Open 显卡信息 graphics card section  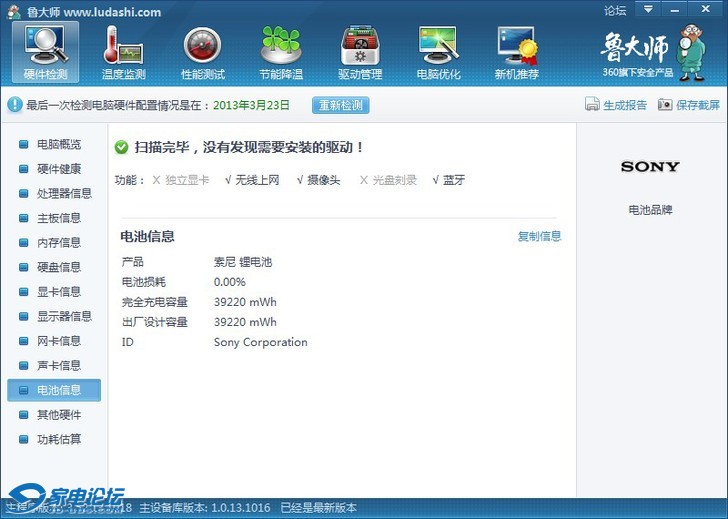coord(58,292)
